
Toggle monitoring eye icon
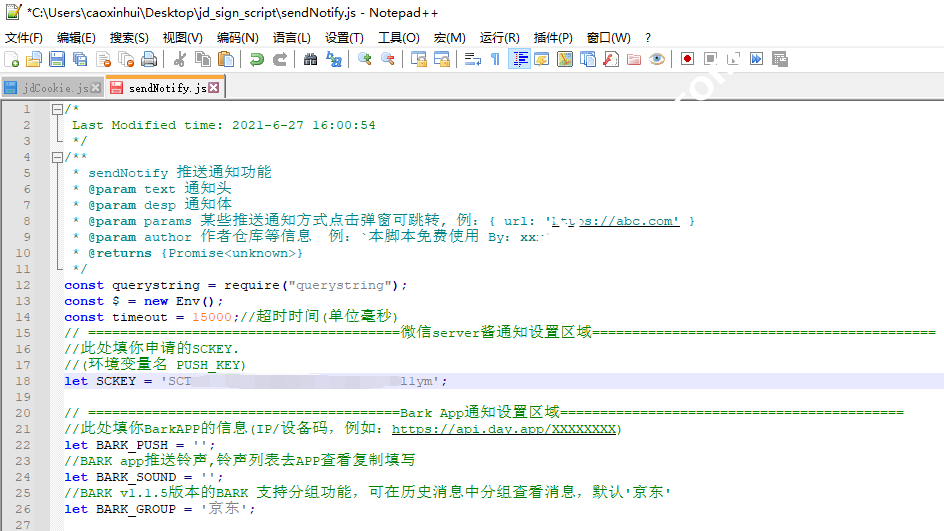[657, 59]
